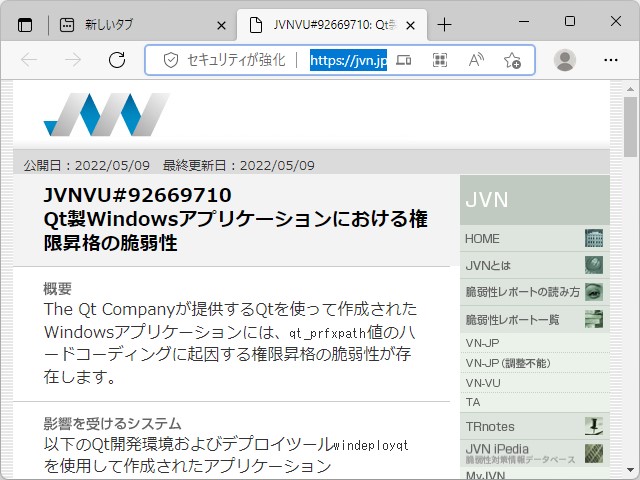The image size is (640, 480).
Task: Click the JVNとは globe icon
Action: [x=593, y=265]
